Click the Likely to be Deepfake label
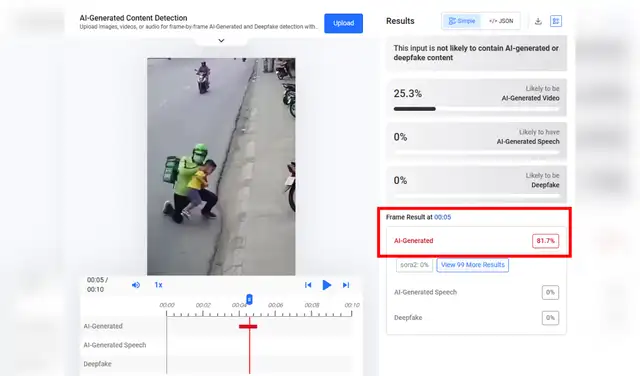The width and height of the screenshot is (640, 376). coord(542,180)
